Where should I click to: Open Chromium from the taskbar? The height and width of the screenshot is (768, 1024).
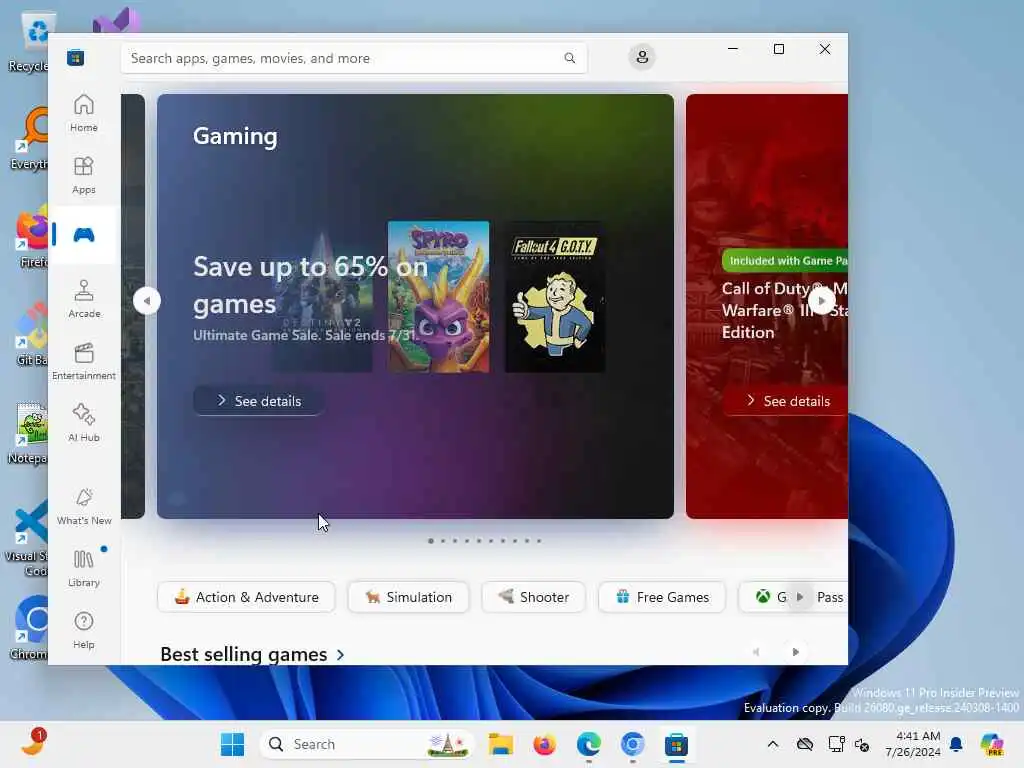pyautogui.click(x=632, y=744)
